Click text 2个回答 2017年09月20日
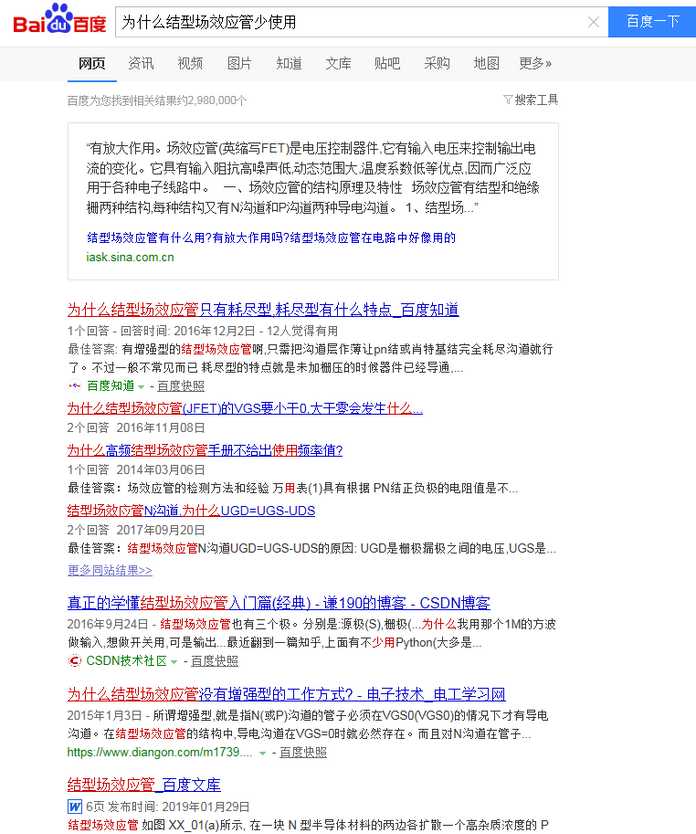Image resolution: width=696 pixels, height=834 pixels. coord(136,530)
